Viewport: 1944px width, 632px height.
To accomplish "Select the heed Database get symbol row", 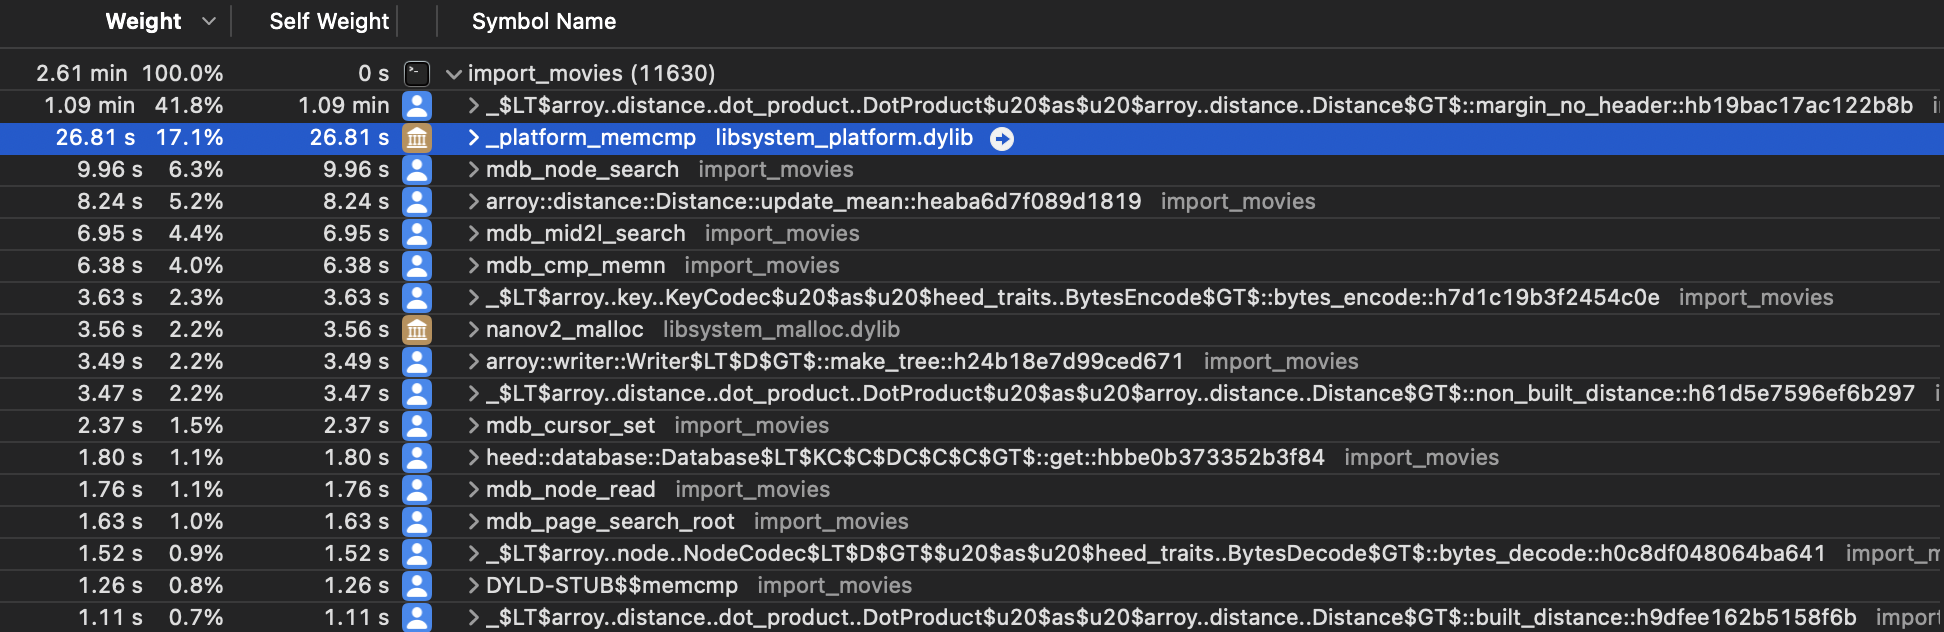I will pyautogui.click(x=904, y=458).
